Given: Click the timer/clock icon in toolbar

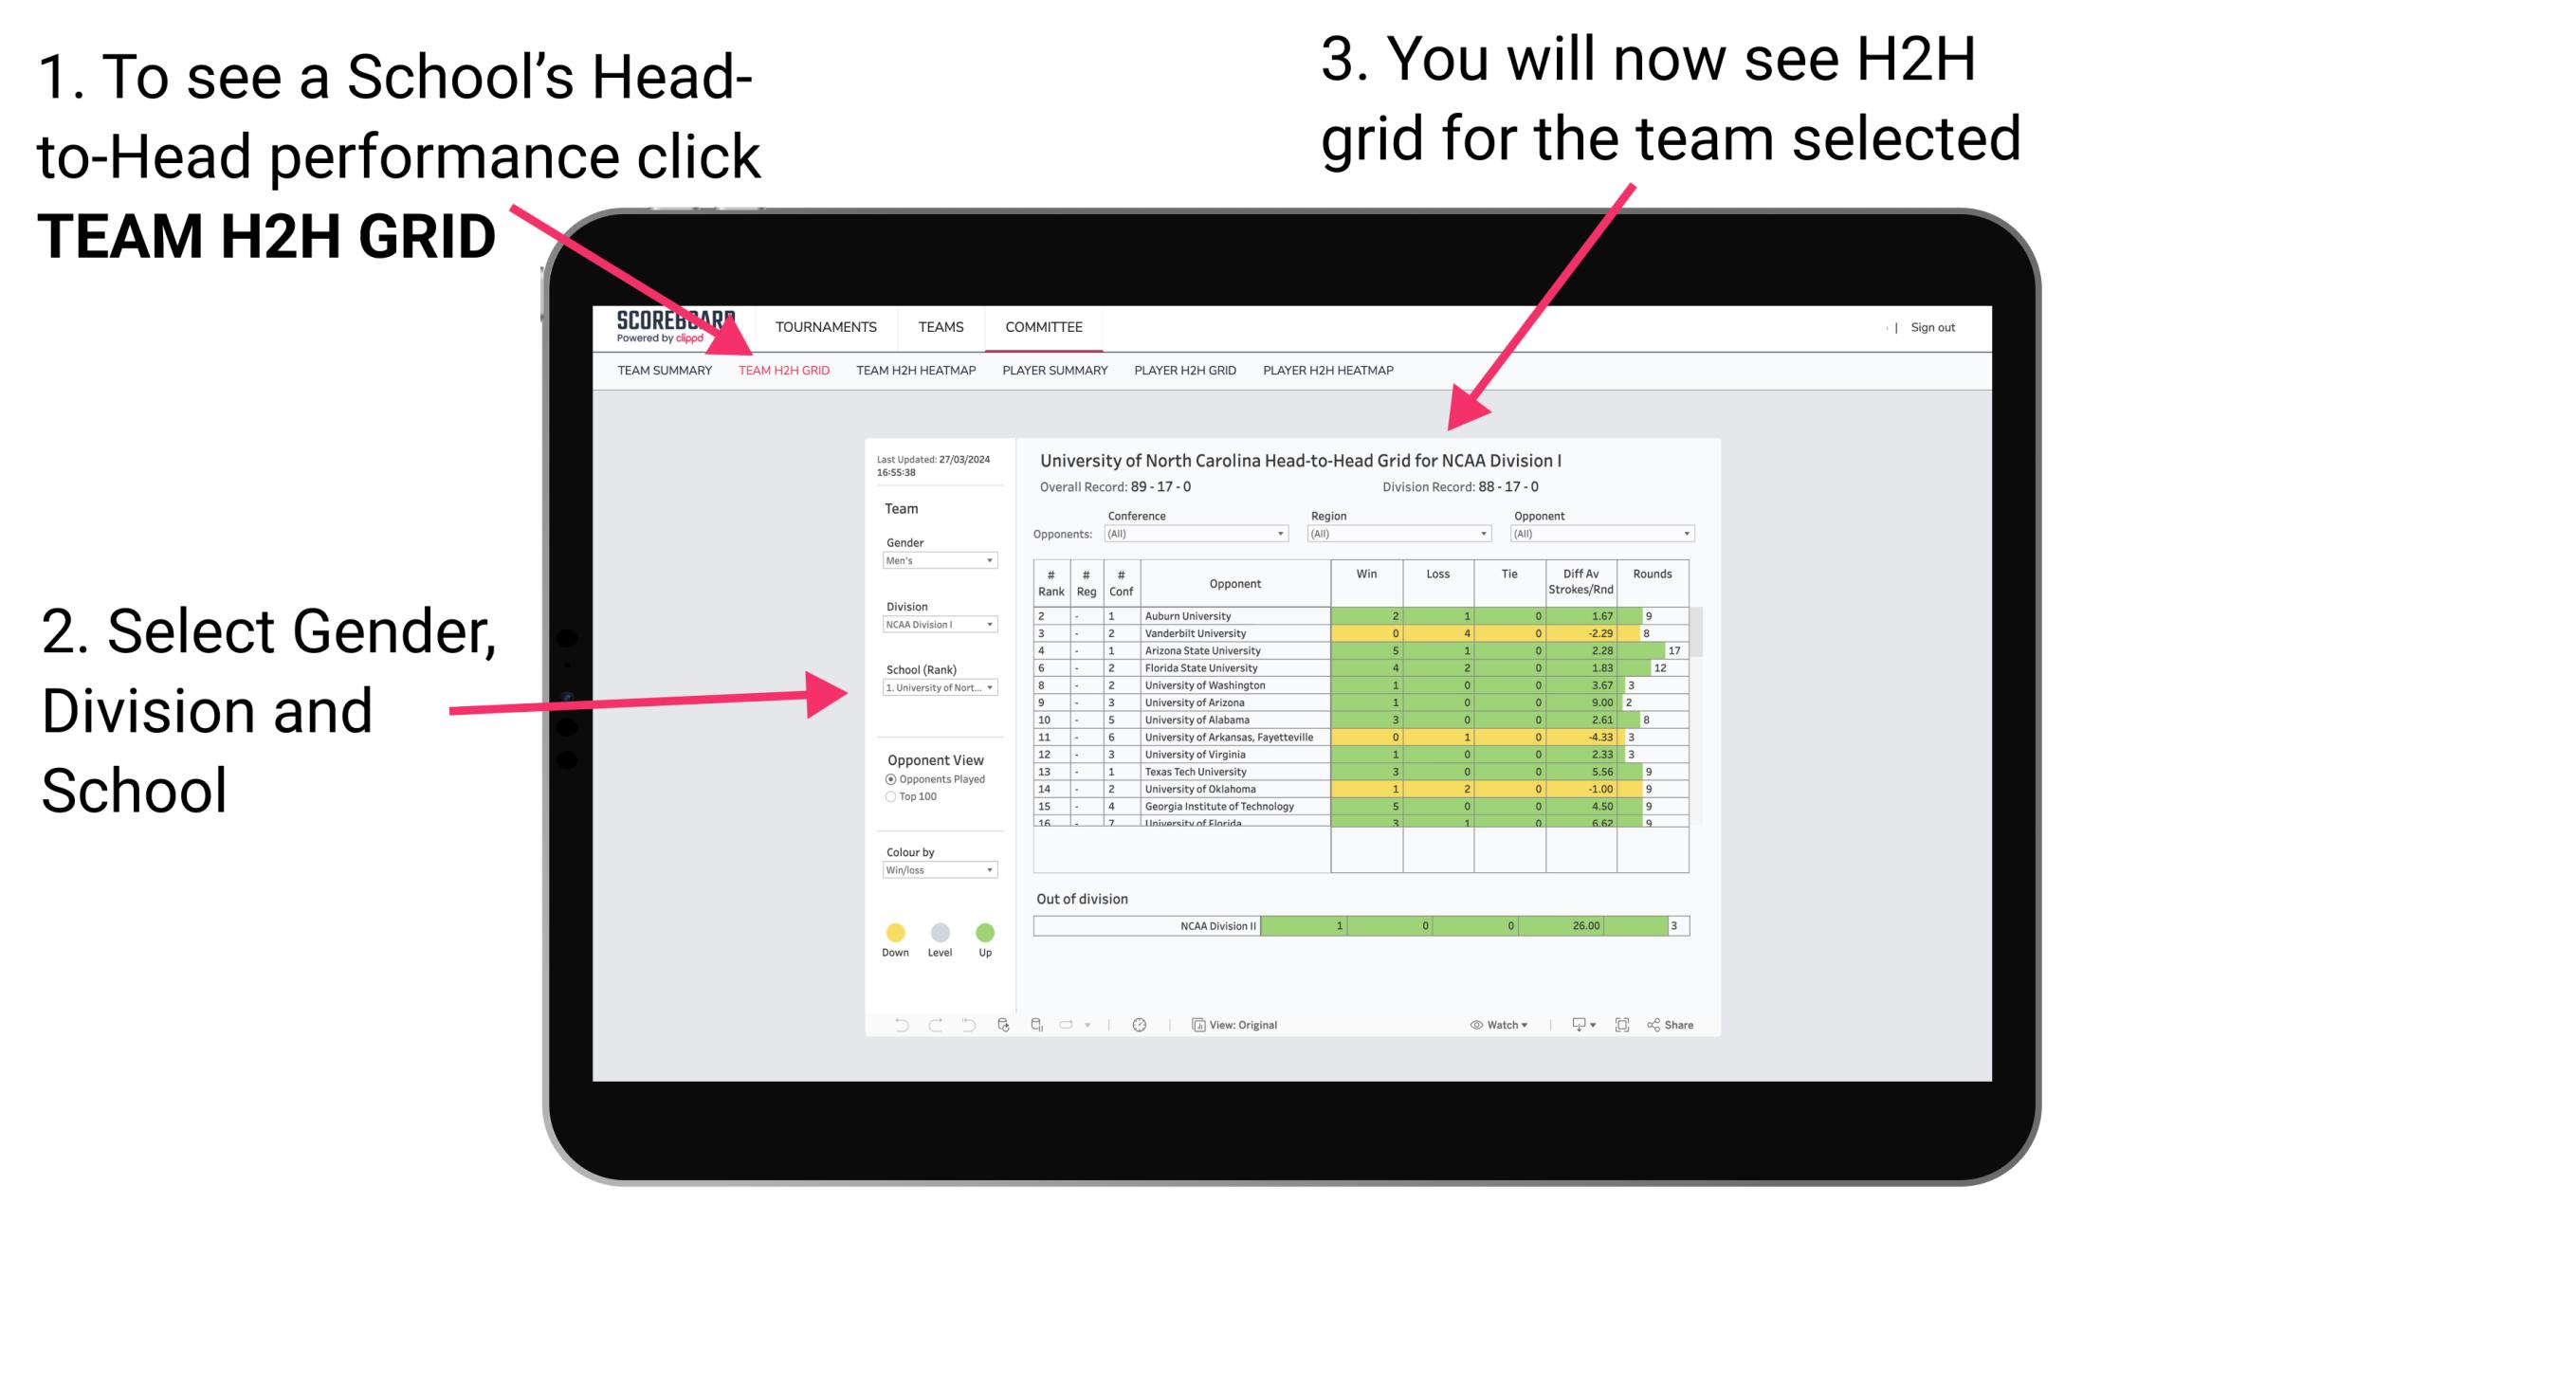Looking at the screenshot, I should click(x=1142, y=1024).
